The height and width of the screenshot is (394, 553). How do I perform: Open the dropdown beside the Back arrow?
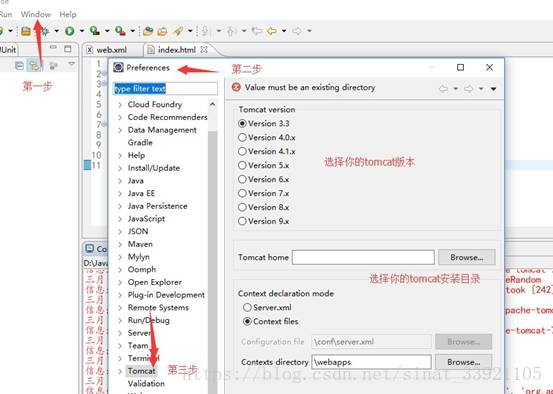click(284, 31)
